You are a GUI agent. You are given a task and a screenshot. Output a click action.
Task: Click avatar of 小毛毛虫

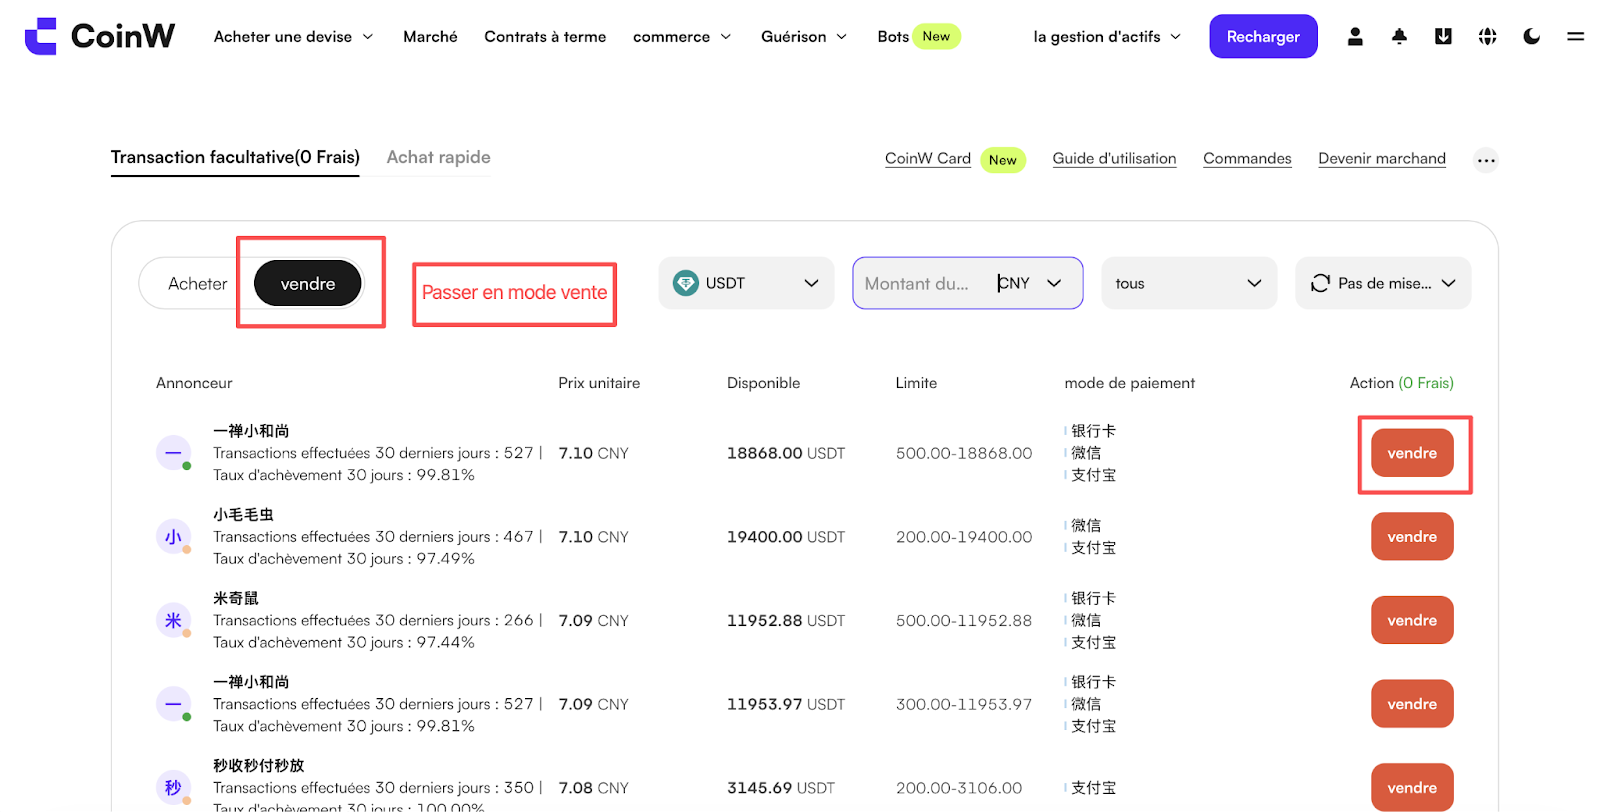[173, 537]
